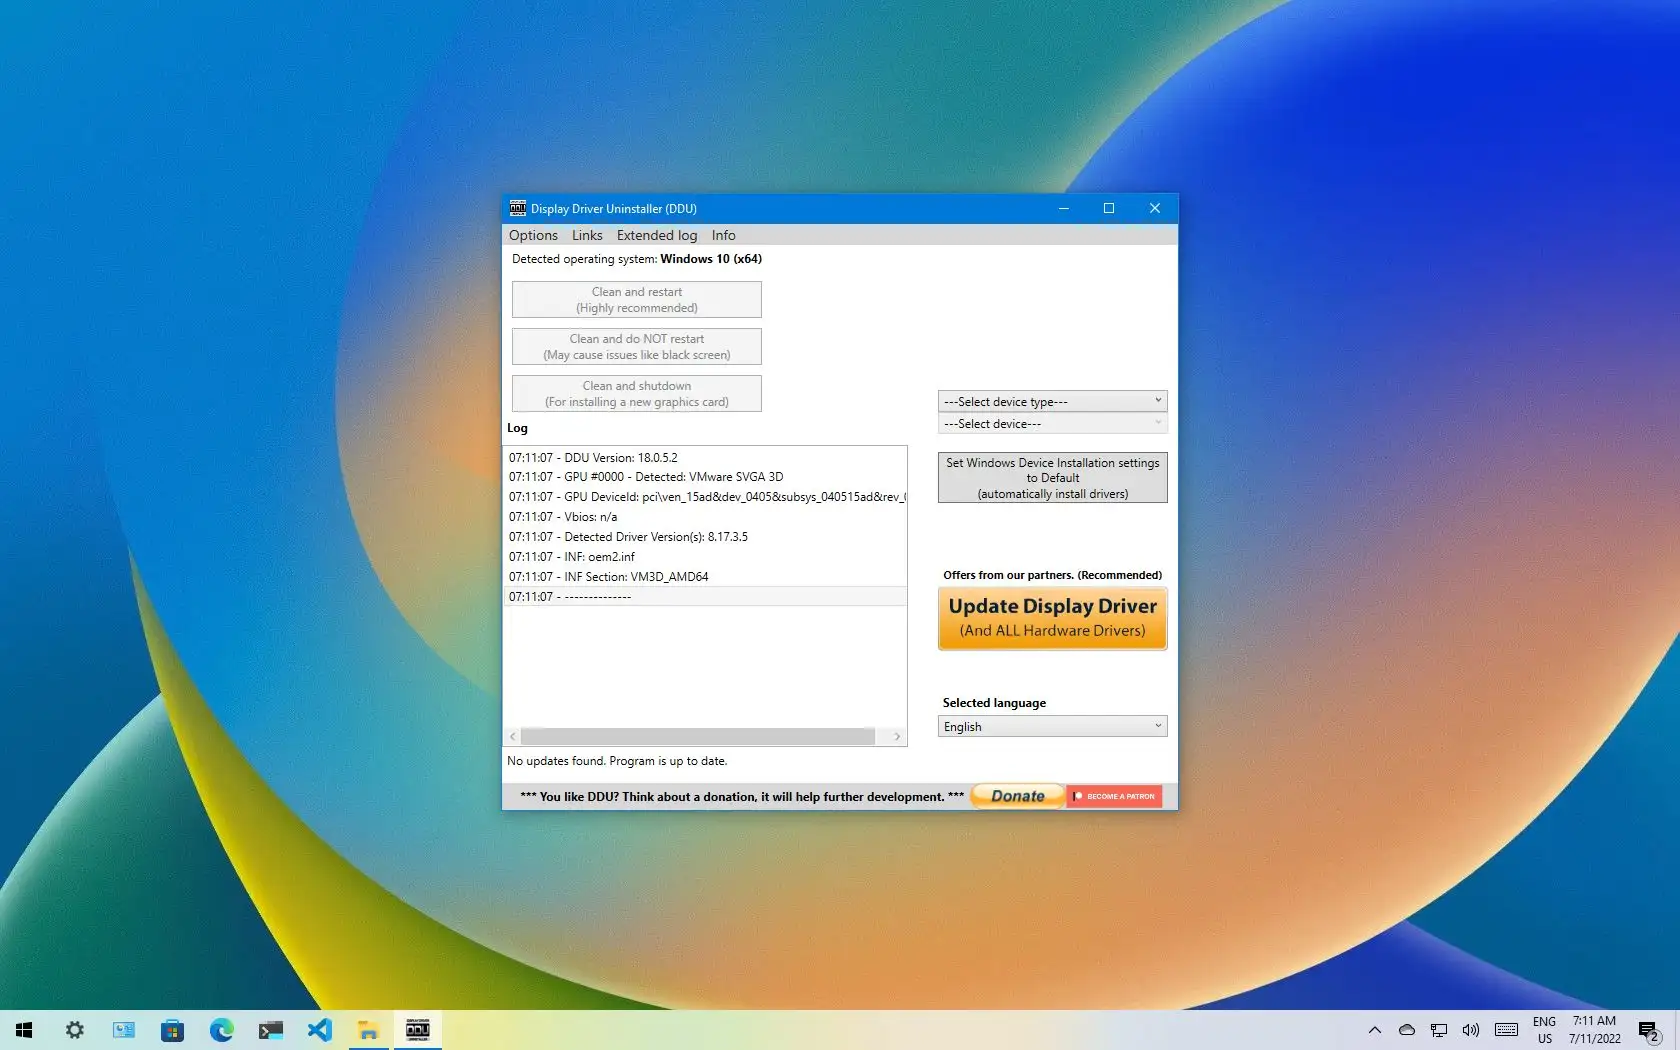The height and width of the screenshot is (1050, 1680).
Task: Open the Info menu
Action: pyautogui.click(x=722, y=235)
